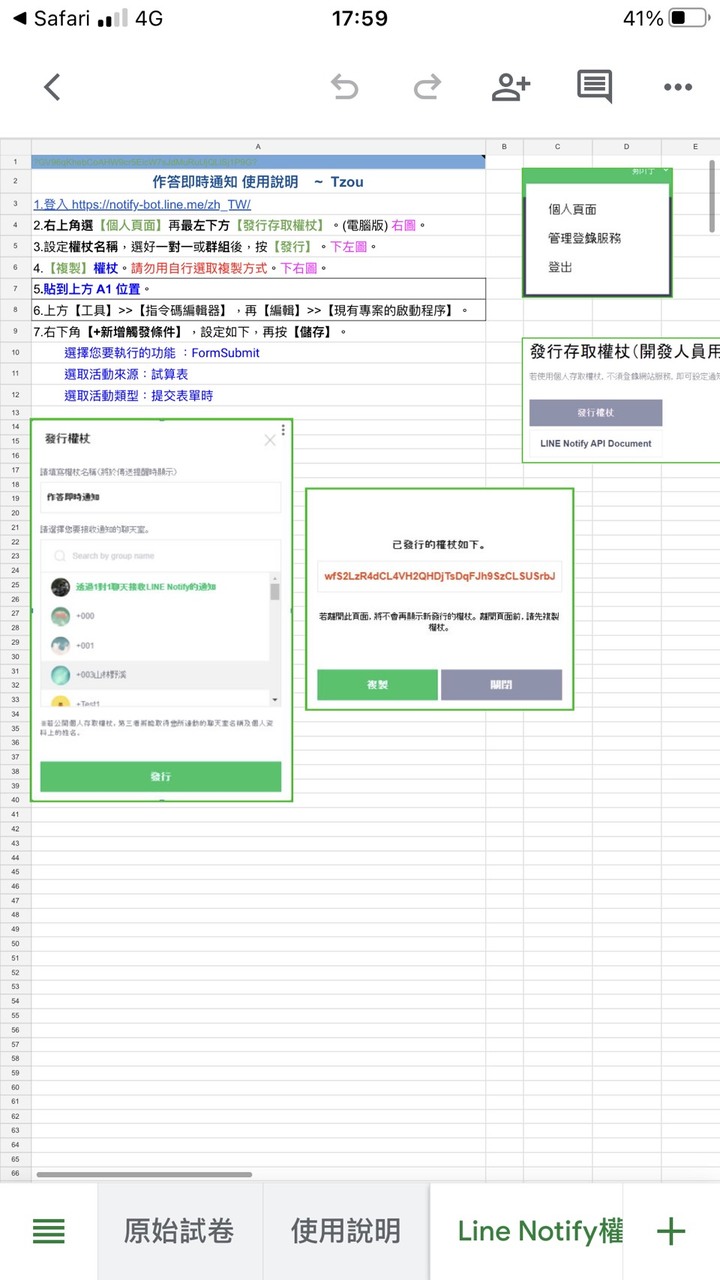Screen dimensions: 720x1280
Task: Select the column C header
Action: (x=557, y=146)
